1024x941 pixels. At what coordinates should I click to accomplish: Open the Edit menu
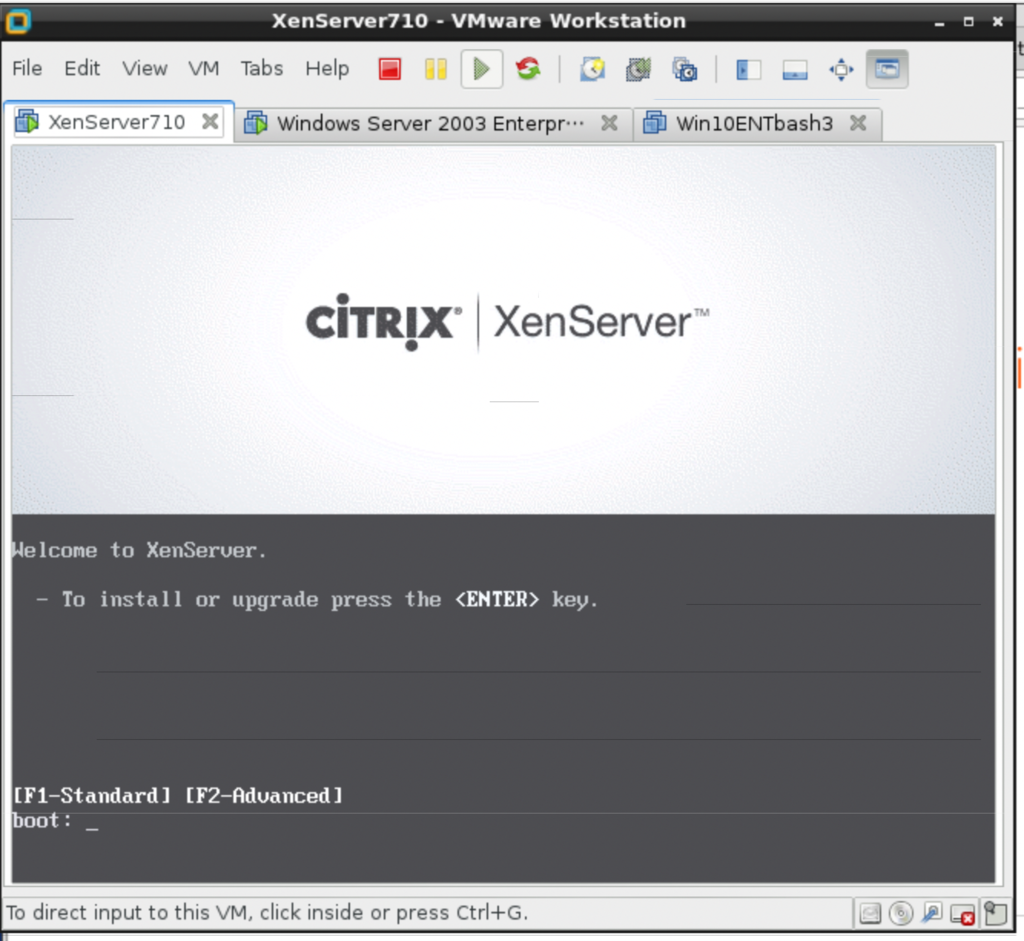tap(82, 68)
